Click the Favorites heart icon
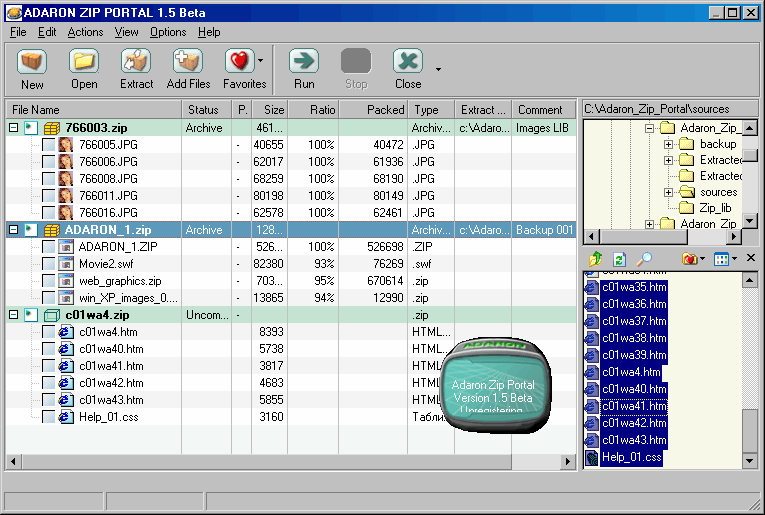 pyautogui.click(x=240, y=62)
